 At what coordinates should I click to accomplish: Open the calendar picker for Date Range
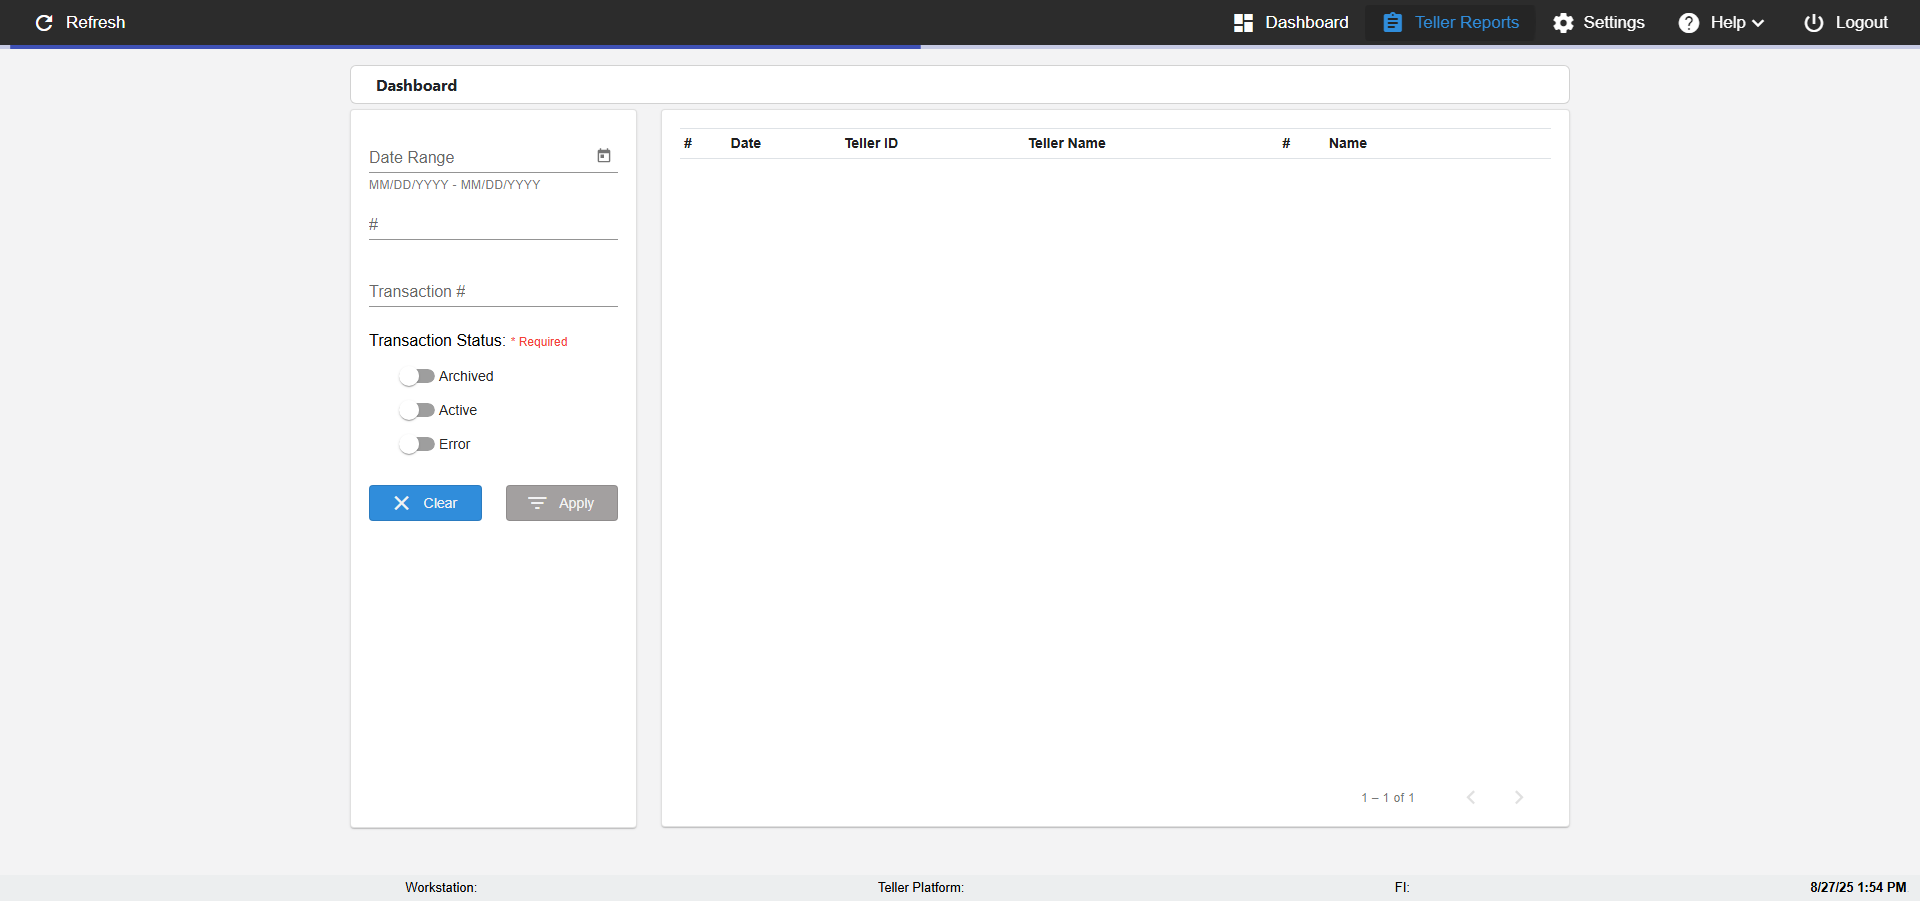[x=604, y=156]
